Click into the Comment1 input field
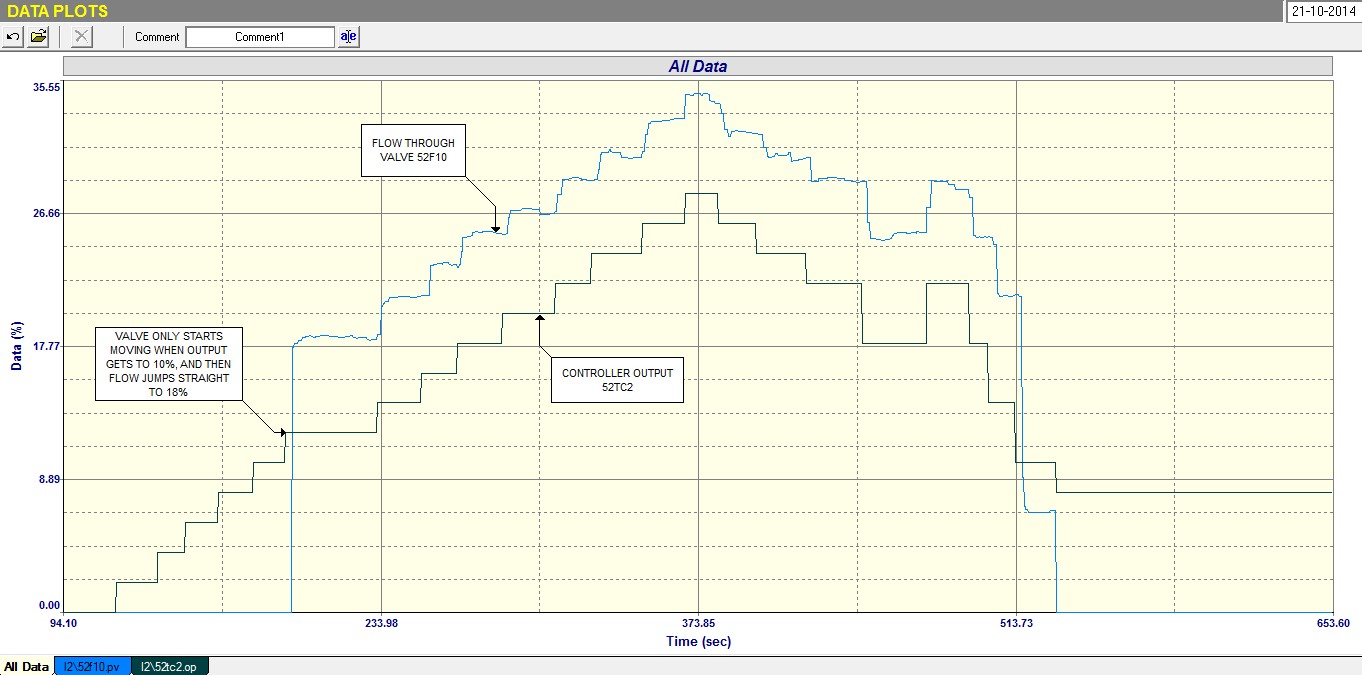 [260, 37]
